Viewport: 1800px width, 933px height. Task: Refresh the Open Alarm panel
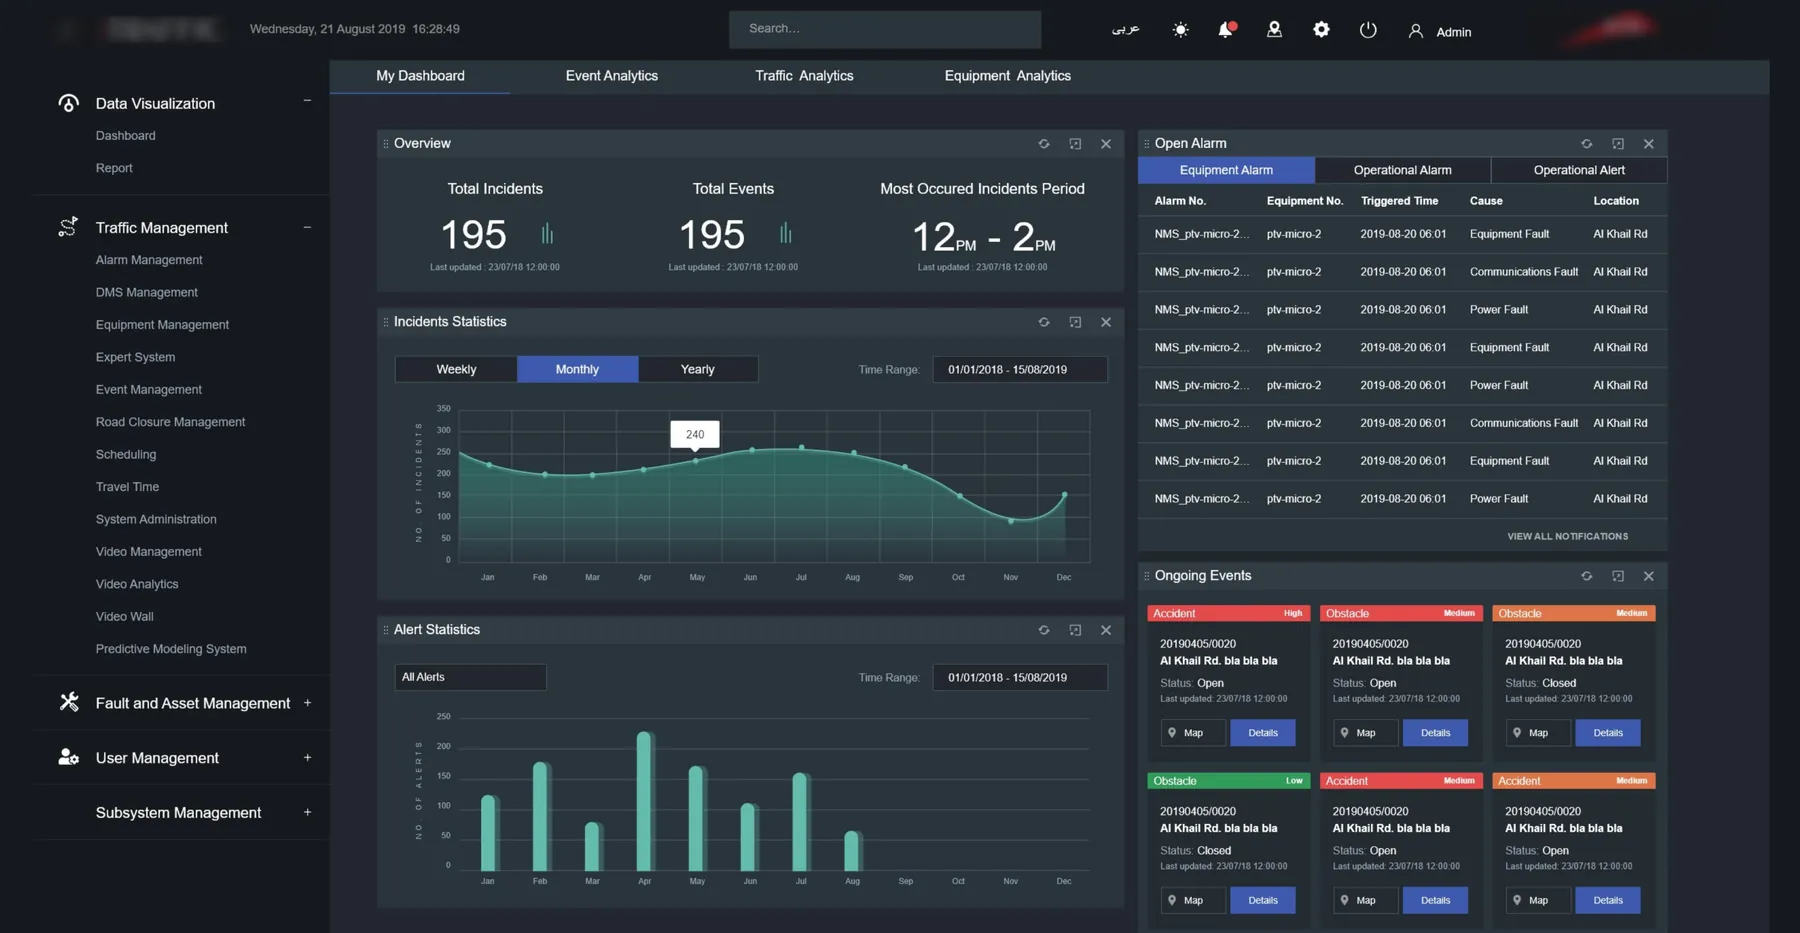point(1587,144)
